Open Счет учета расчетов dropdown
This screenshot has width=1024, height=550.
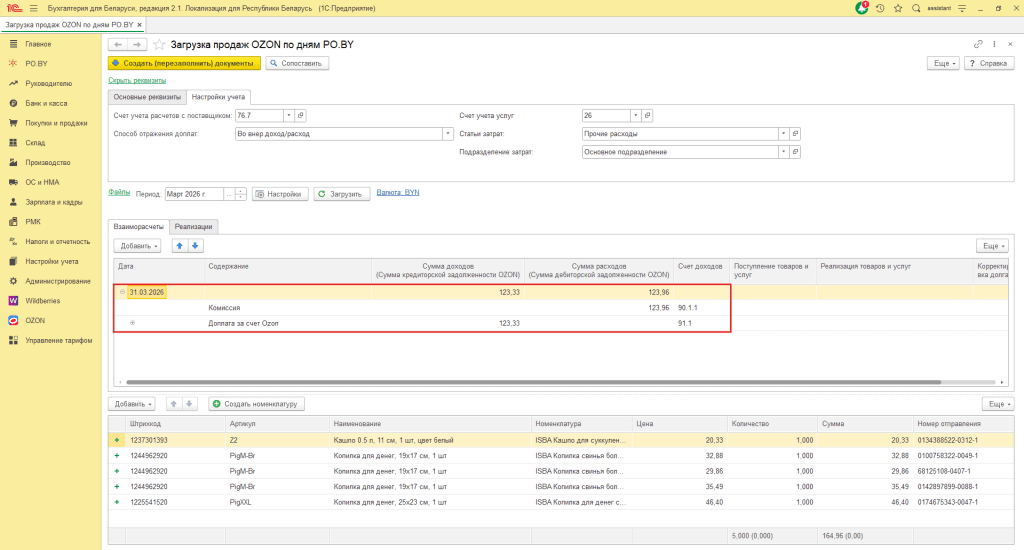(x=289, y=115)
